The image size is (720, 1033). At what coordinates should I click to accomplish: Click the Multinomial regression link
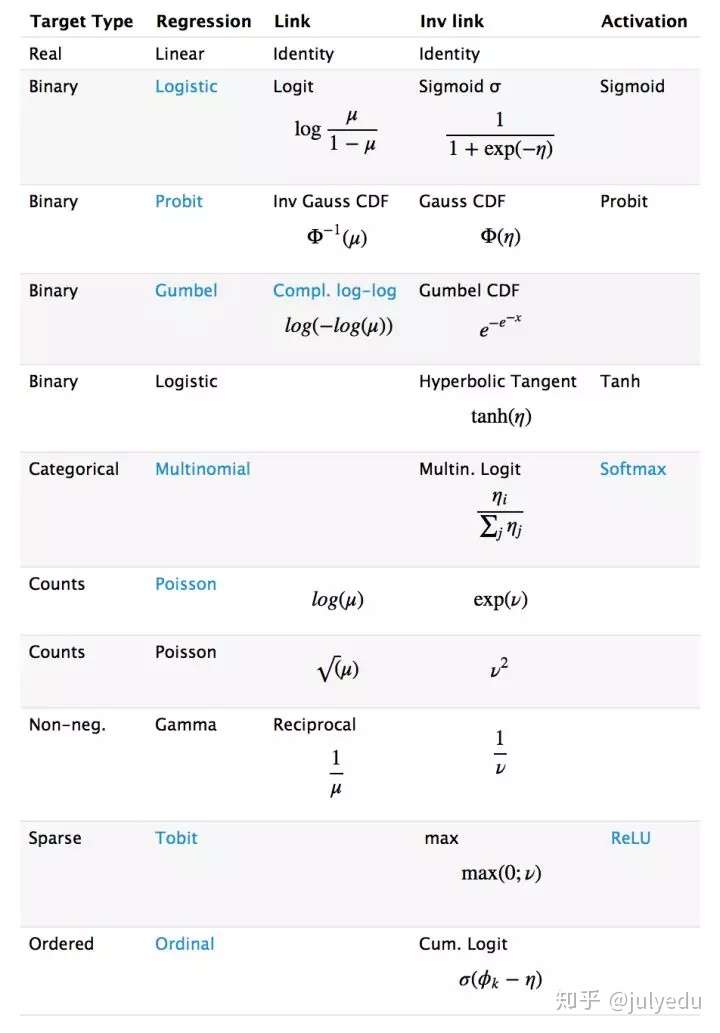203,469
